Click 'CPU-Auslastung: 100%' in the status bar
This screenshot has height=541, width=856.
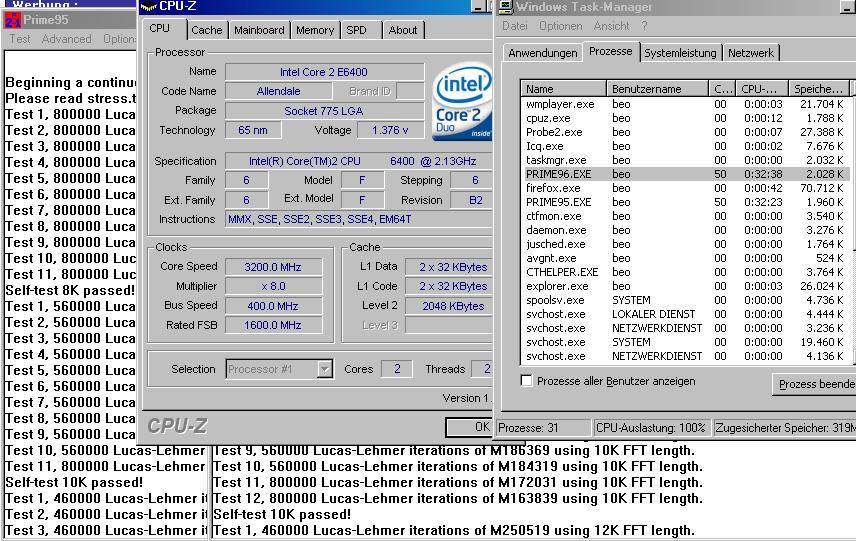[651, 427]
